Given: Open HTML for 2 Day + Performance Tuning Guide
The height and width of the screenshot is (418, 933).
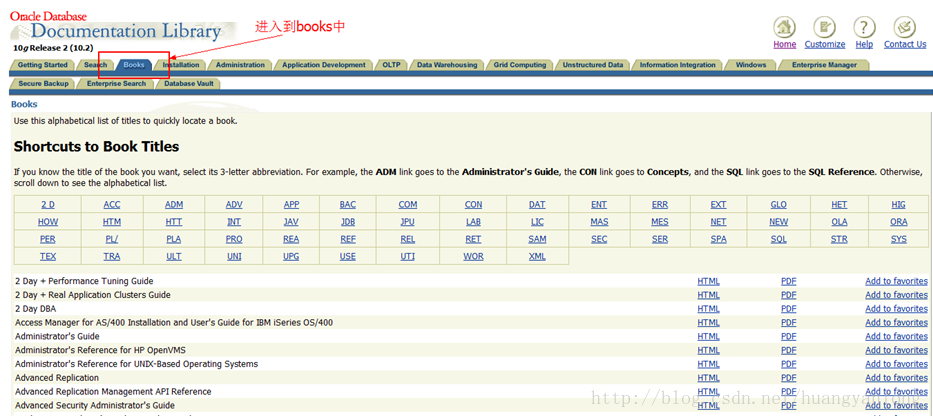Looking at the screenshot, I should [x=708, y=281].
